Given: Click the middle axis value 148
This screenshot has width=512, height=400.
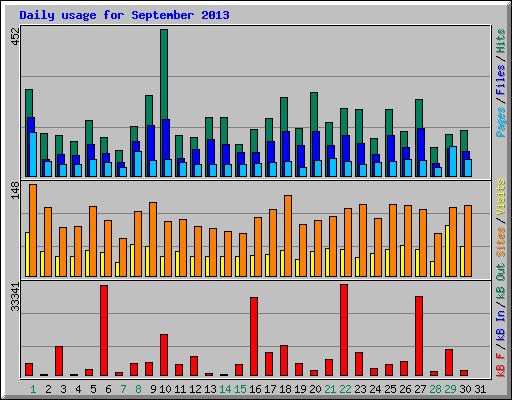Looking at the screenshot, I should tap(15, 190).
